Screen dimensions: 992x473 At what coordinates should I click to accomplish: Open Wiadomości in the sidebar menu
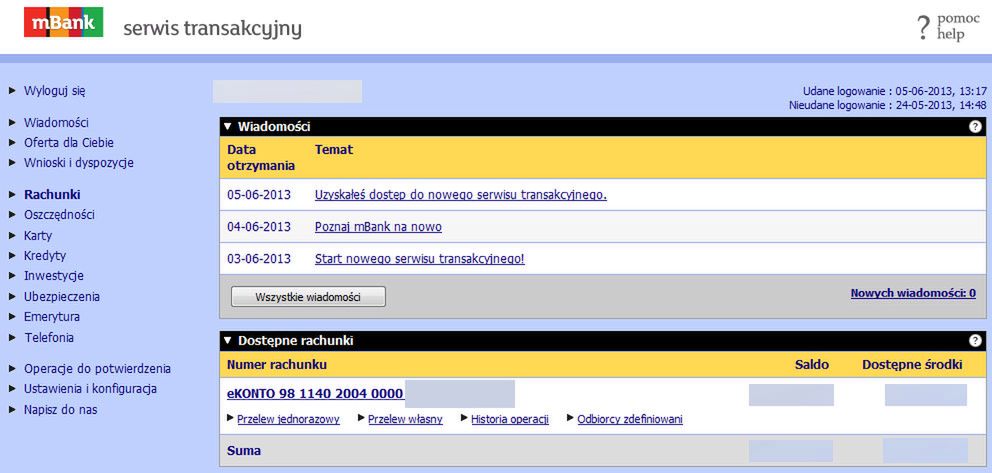coord(56,123)
